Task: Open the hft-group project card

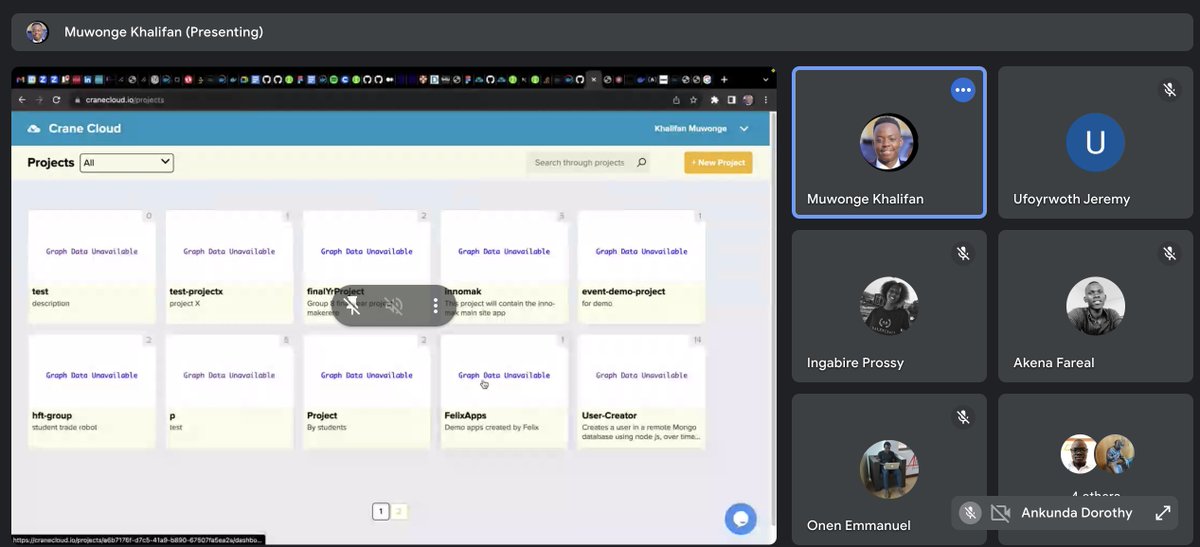Action: click(x=92, y=391)
